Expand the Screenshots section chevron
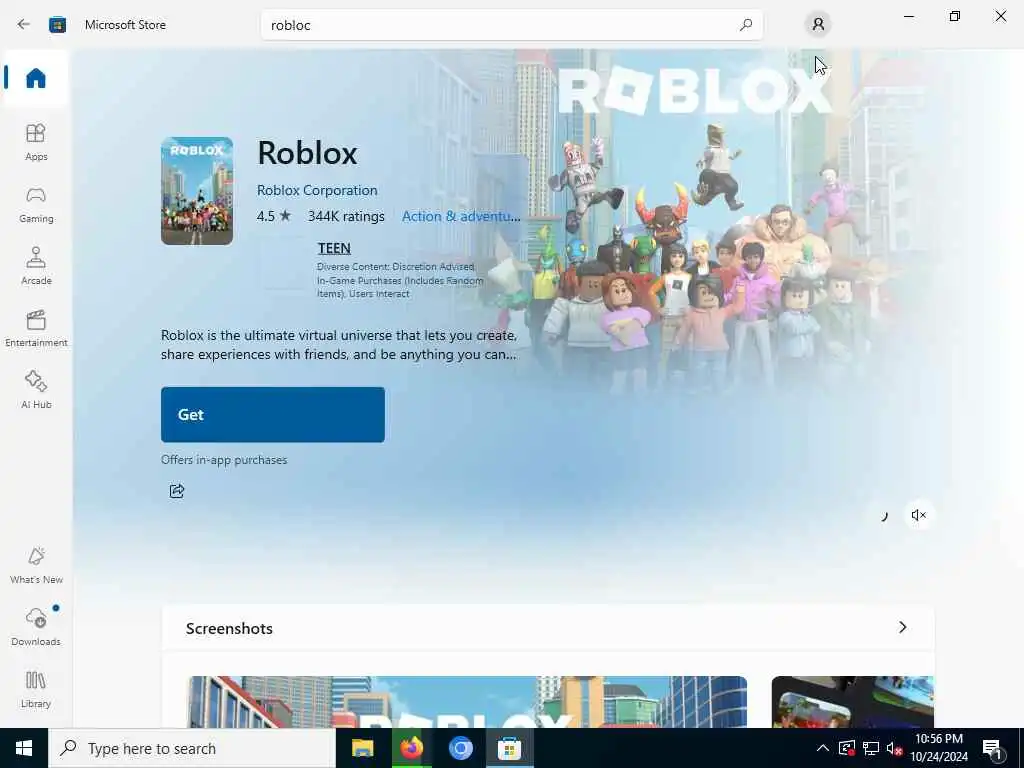 click(903, 627)
